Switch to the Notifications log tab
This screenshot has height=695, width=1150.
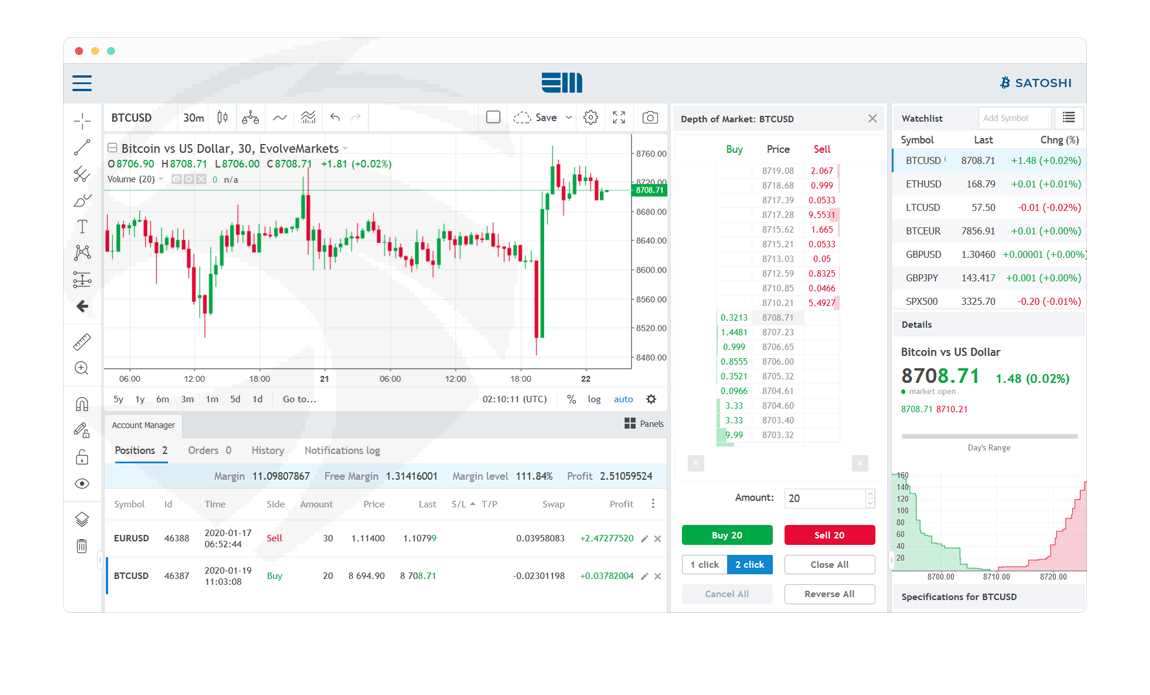click(342, 451)
